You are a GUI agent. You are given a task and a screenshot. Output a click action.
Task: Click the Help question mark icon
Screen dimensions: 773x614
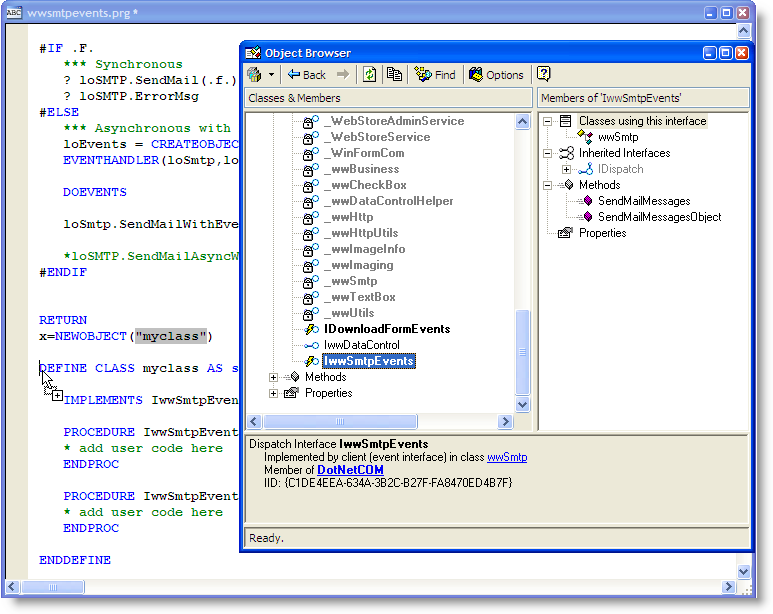544,75
